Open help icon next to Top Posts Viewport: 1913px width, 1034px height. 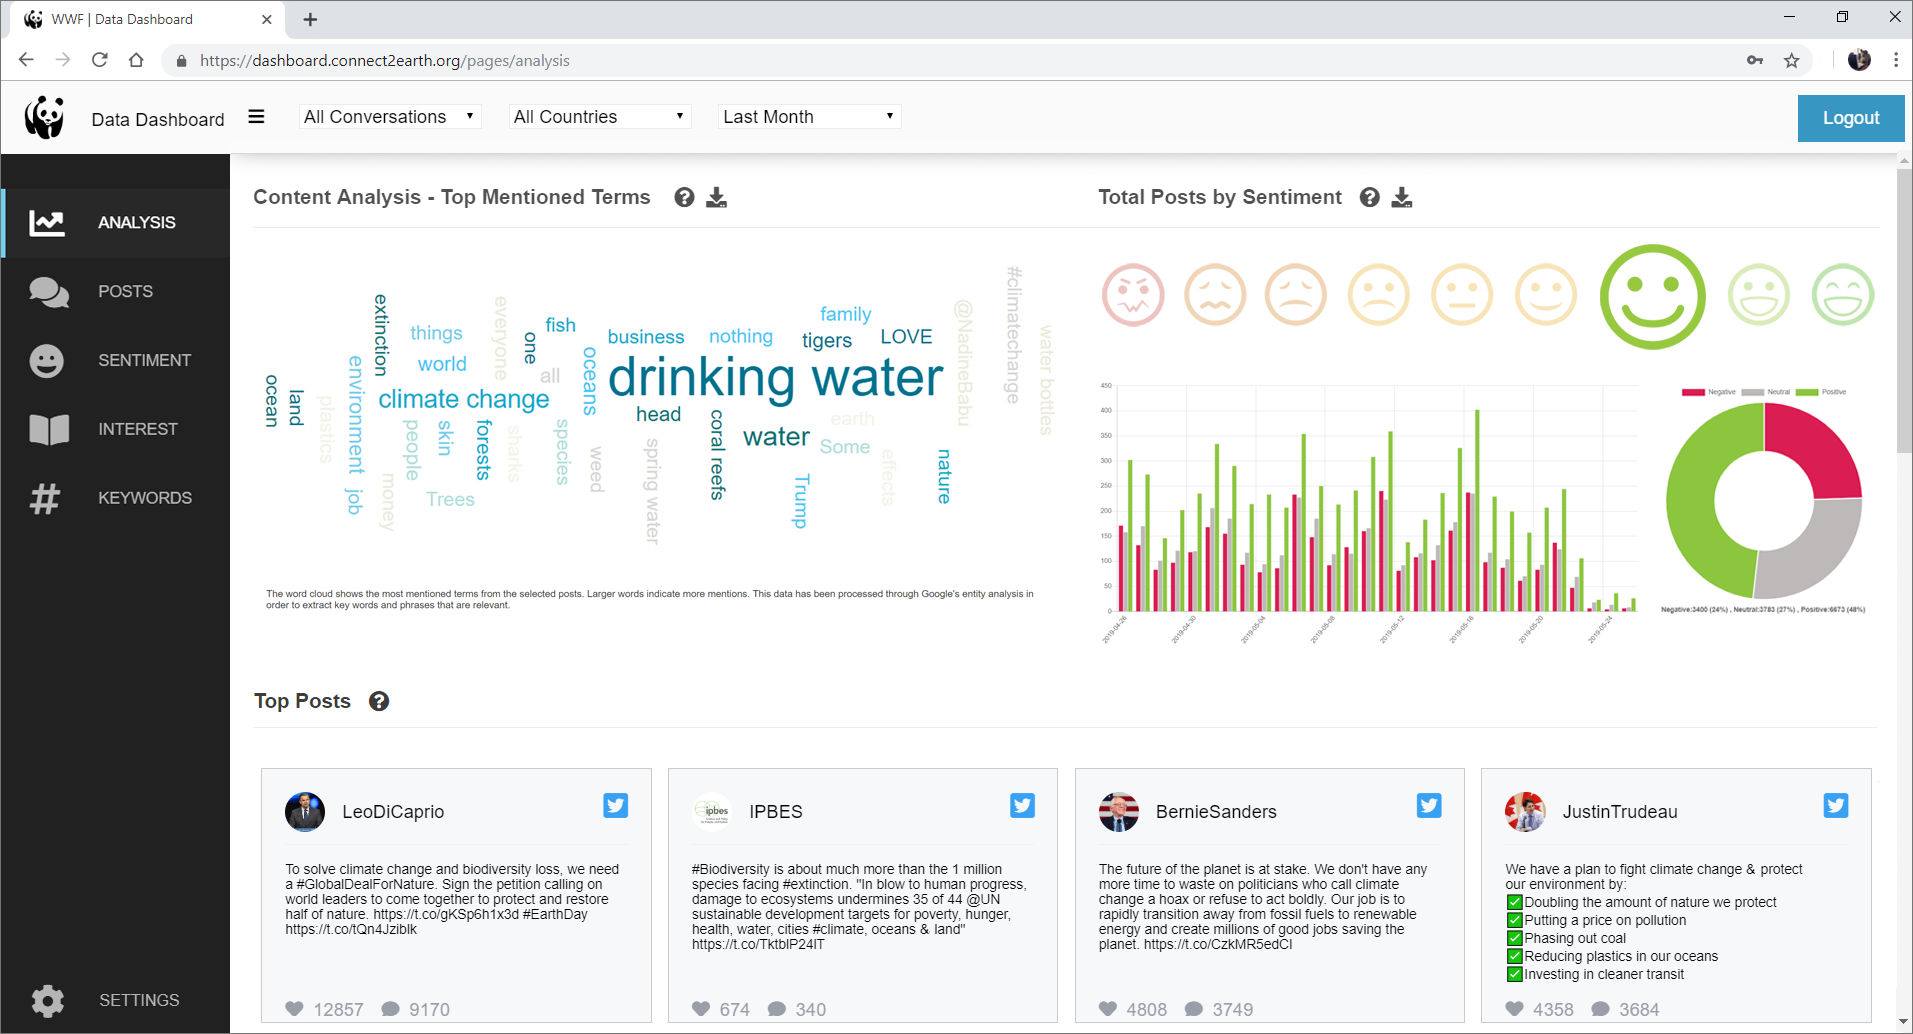pyautogui.click(x=379, y=701)
